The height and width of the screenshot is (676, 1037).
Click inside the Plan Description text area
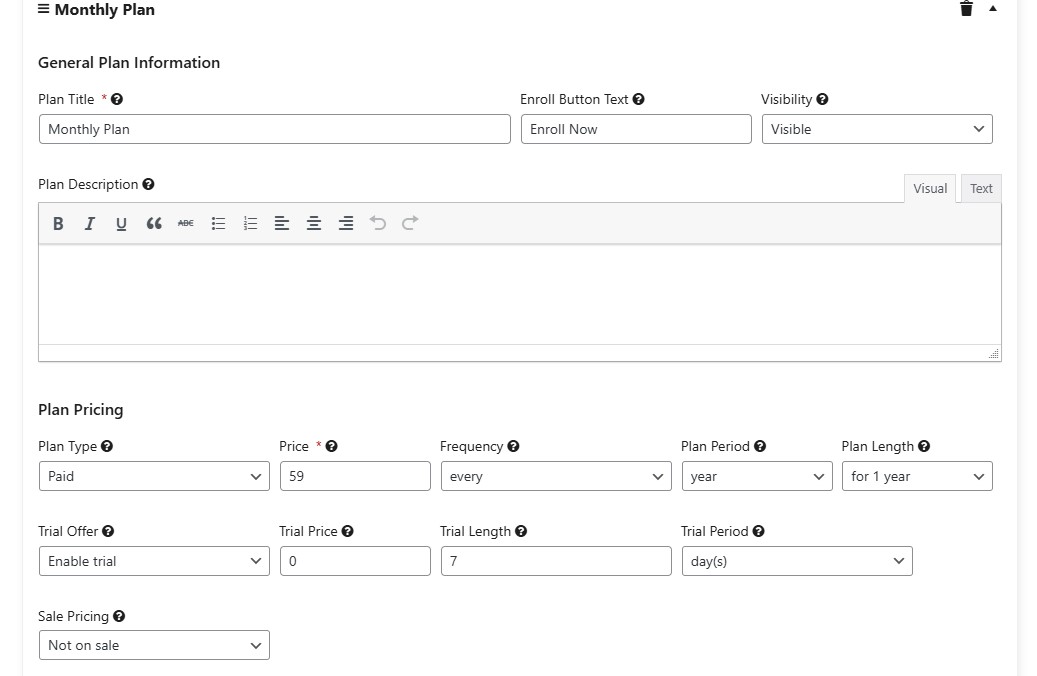point(520,294)
